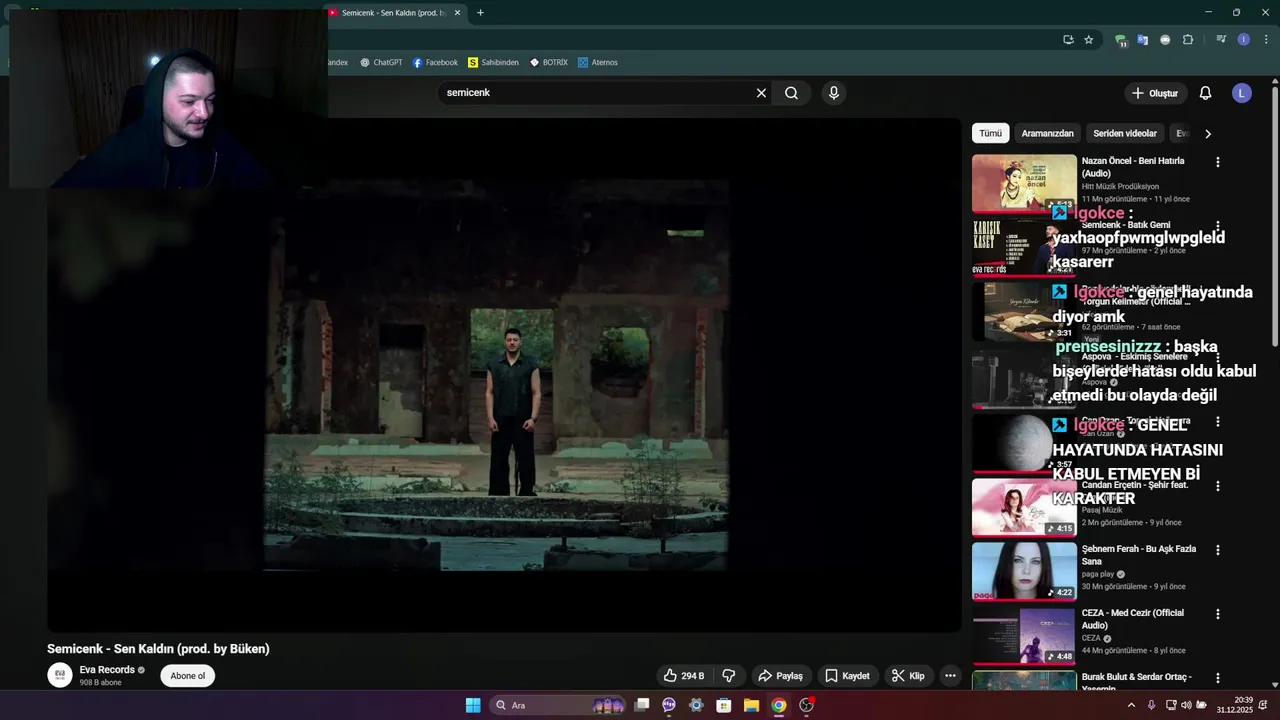The height and width of the screenshot is (720, 1280).
Task: Click the Paylaş share button
Action: tap(780, 676)
